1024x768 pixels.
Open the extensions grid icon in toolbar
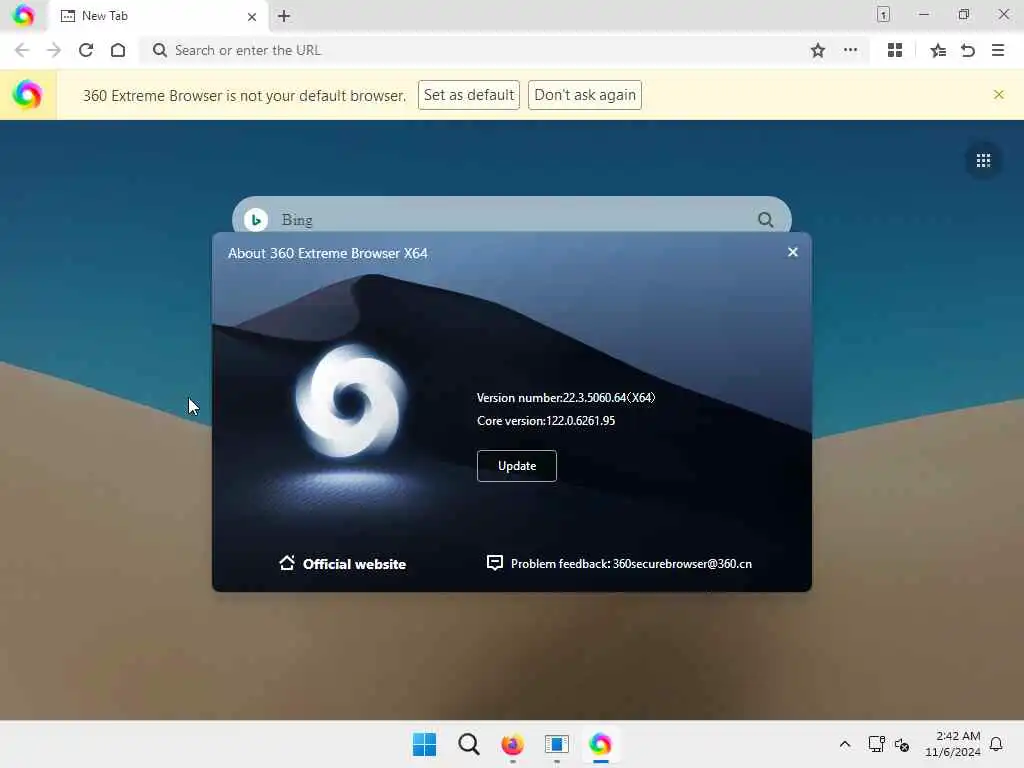click(x=895, y=50)
